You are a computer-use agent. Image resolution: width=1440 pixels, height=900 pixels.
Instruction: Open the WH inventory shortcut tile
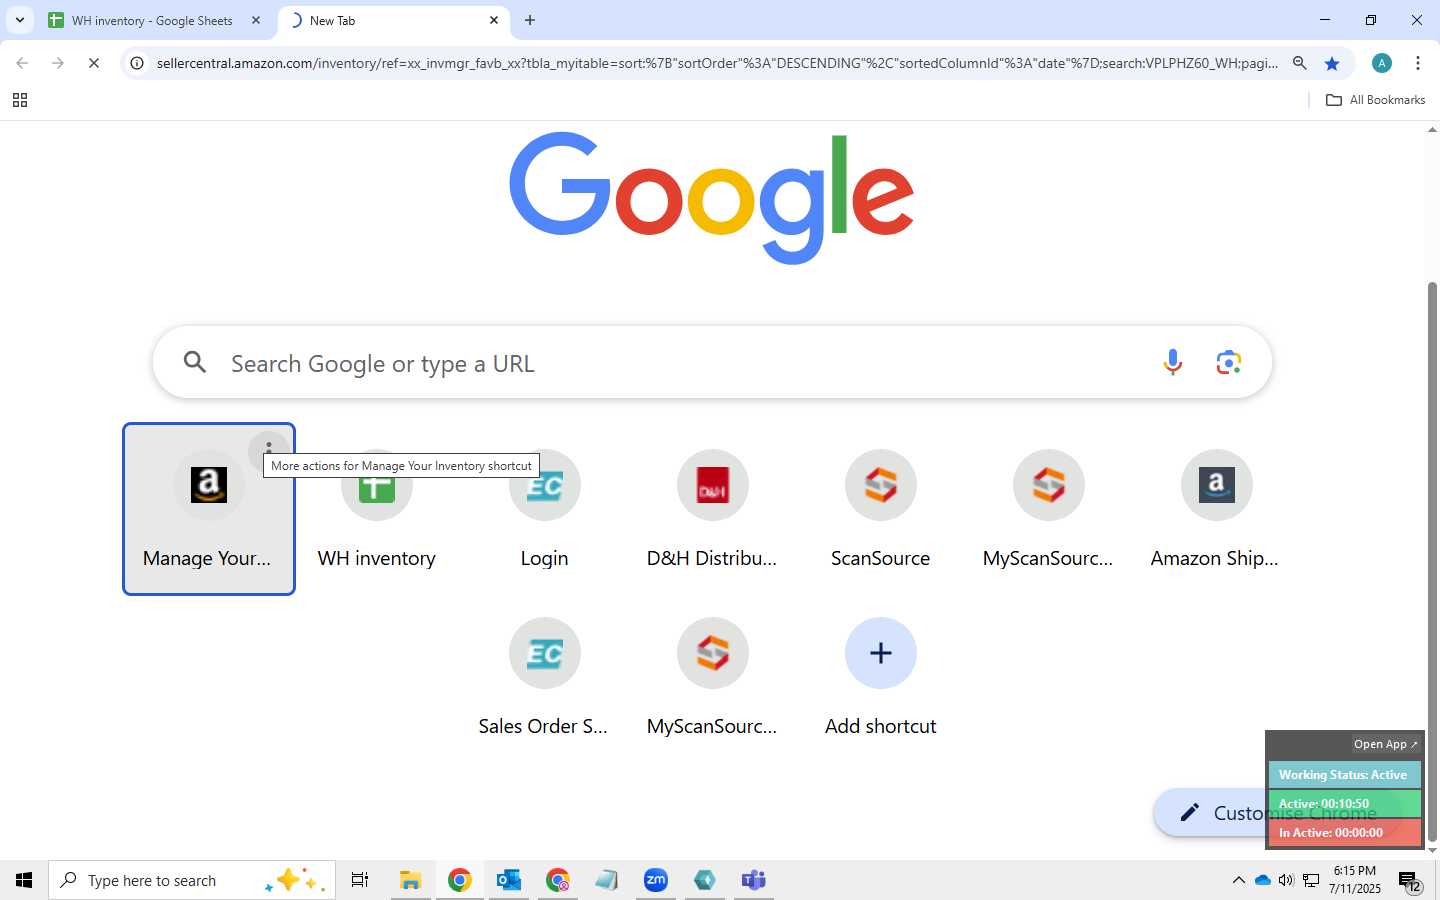pos(376,509)
